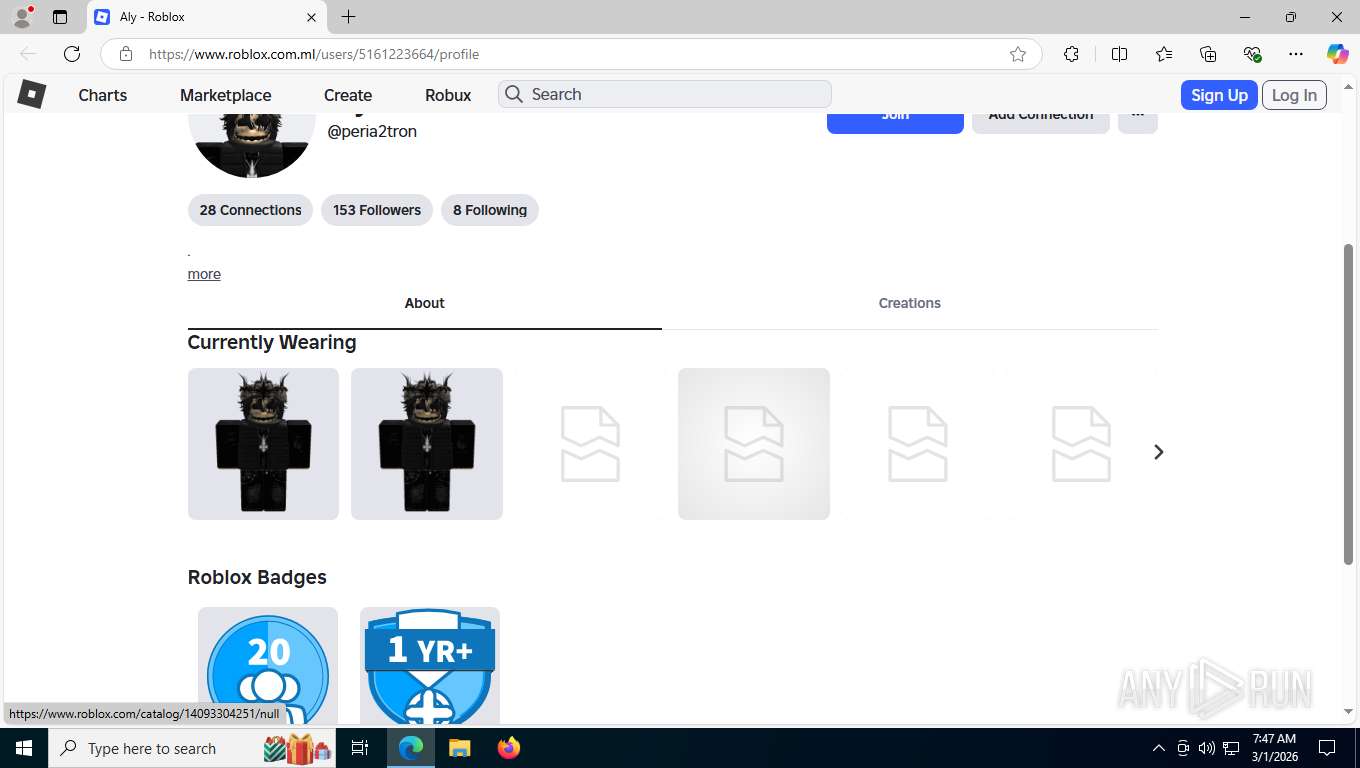Open the highlighted fourth wearing item placeholder
The image size is (1360, 768).
(754, 444)
